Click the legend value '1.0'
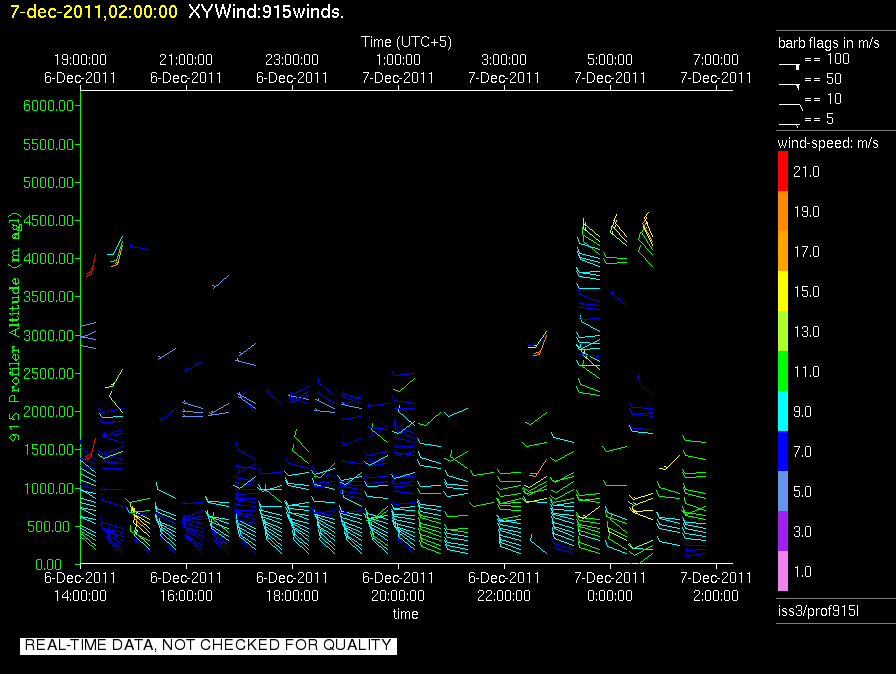The image size is (896, 674). coord(803,572)
